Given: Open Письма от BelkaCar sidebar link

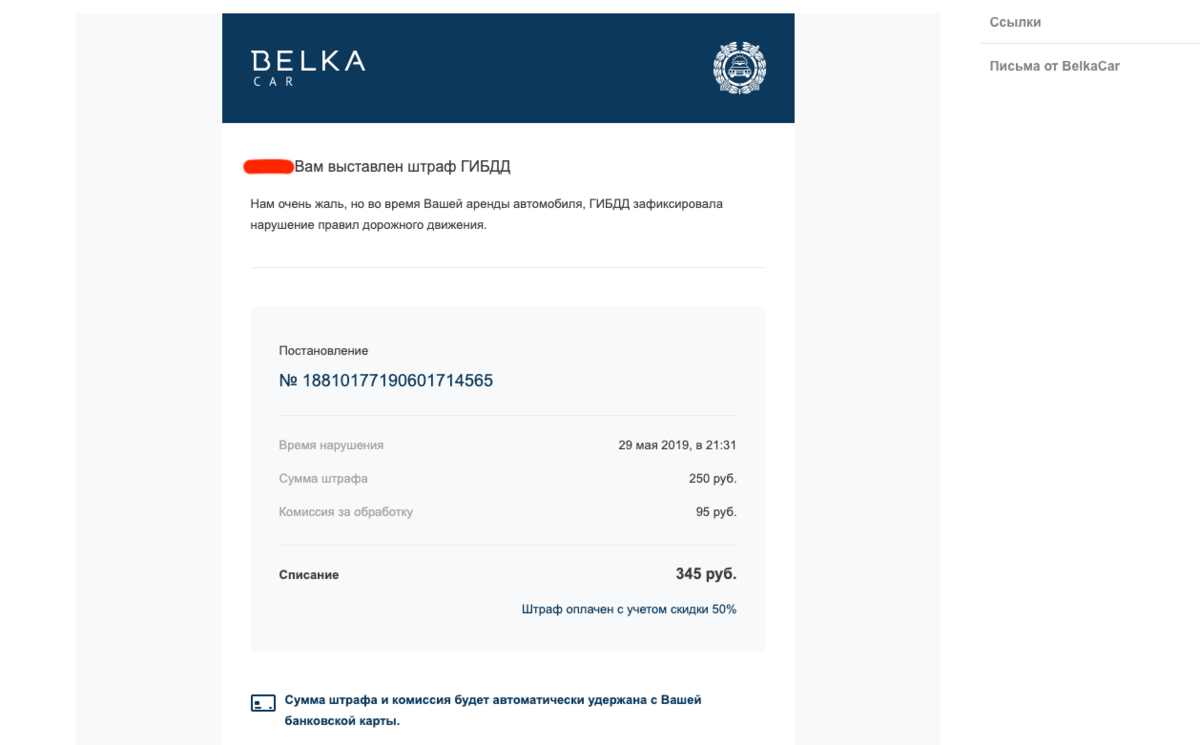Looking at the screenshot, I should pos(1054,66).
